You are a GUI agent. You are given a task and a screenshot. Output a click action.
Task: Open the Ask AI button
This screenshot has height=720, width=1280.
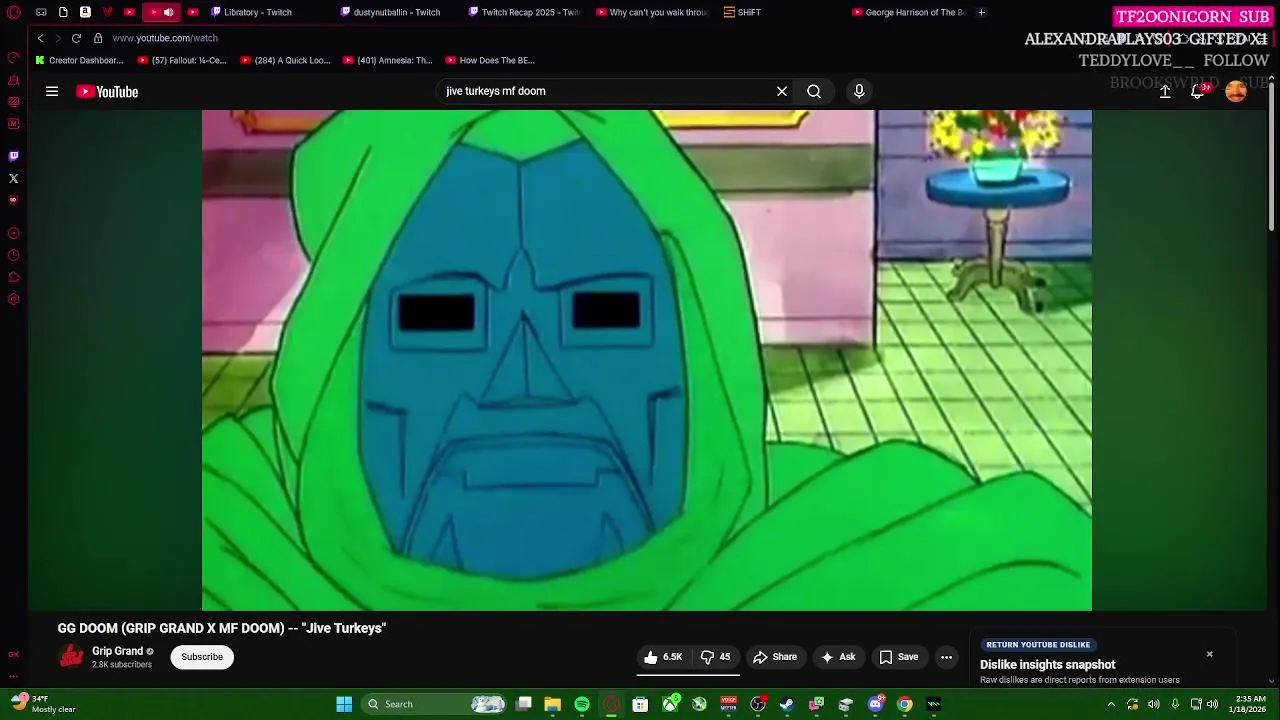pyautogui.click(x=838, y=657)
